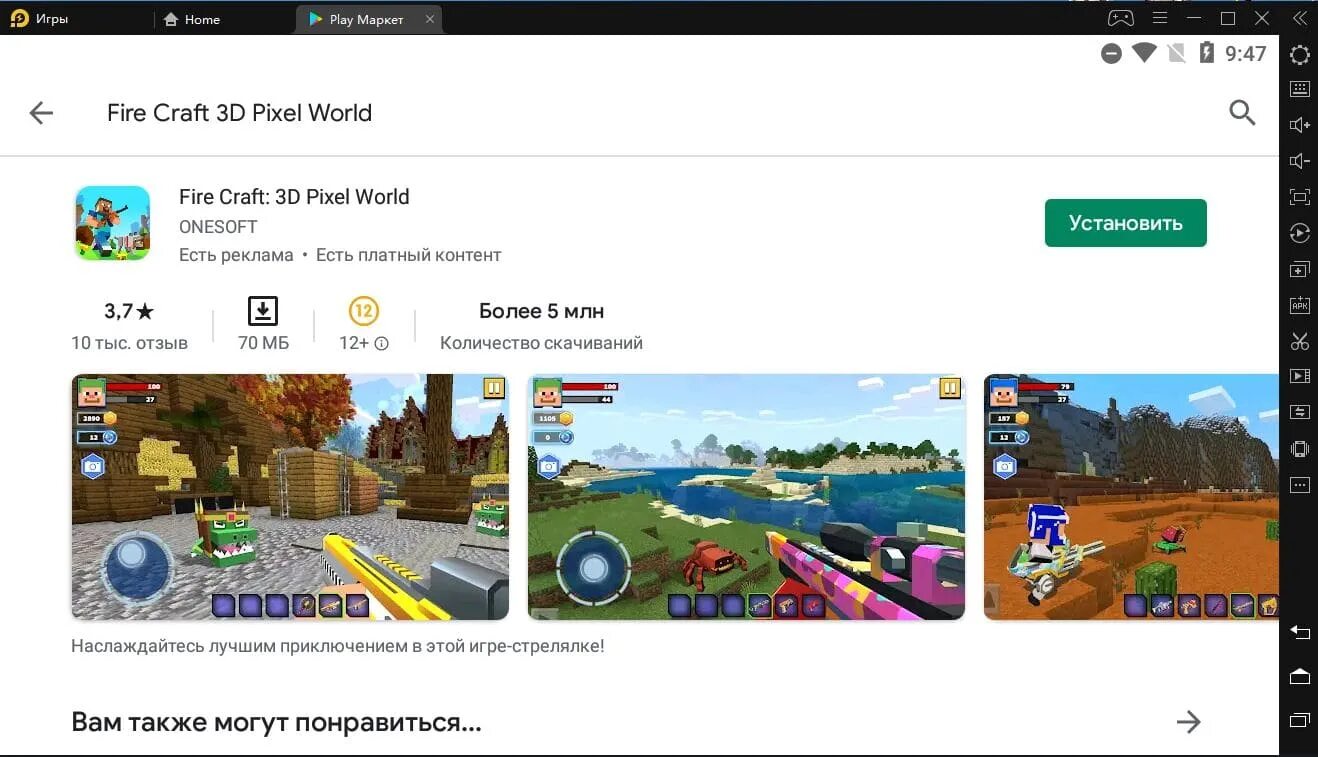Tap the info icon beside the 12+ rating
The width and height of the screenshot is (1318, 757).
tap(383, 342)
